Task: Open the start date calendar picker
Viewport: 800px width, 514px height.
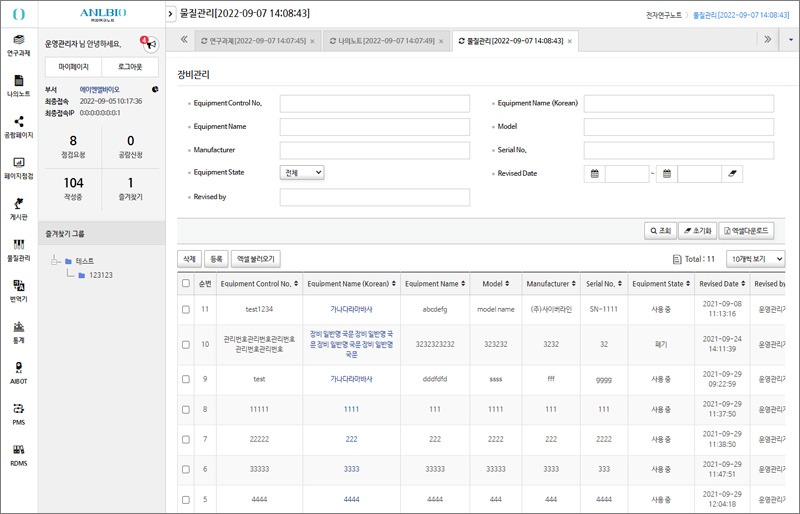Action: tap(594, 174)
